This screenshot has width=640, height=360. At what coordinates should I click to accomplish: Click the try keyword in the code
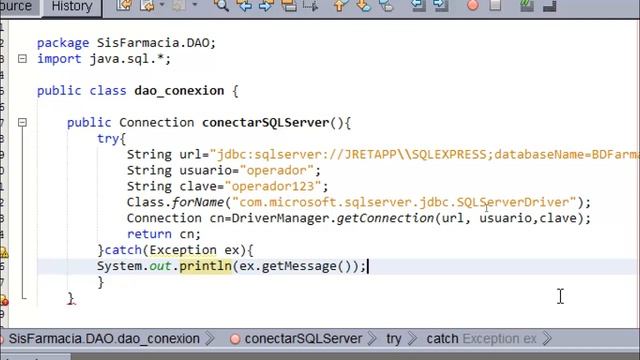[x=108, y=139]
